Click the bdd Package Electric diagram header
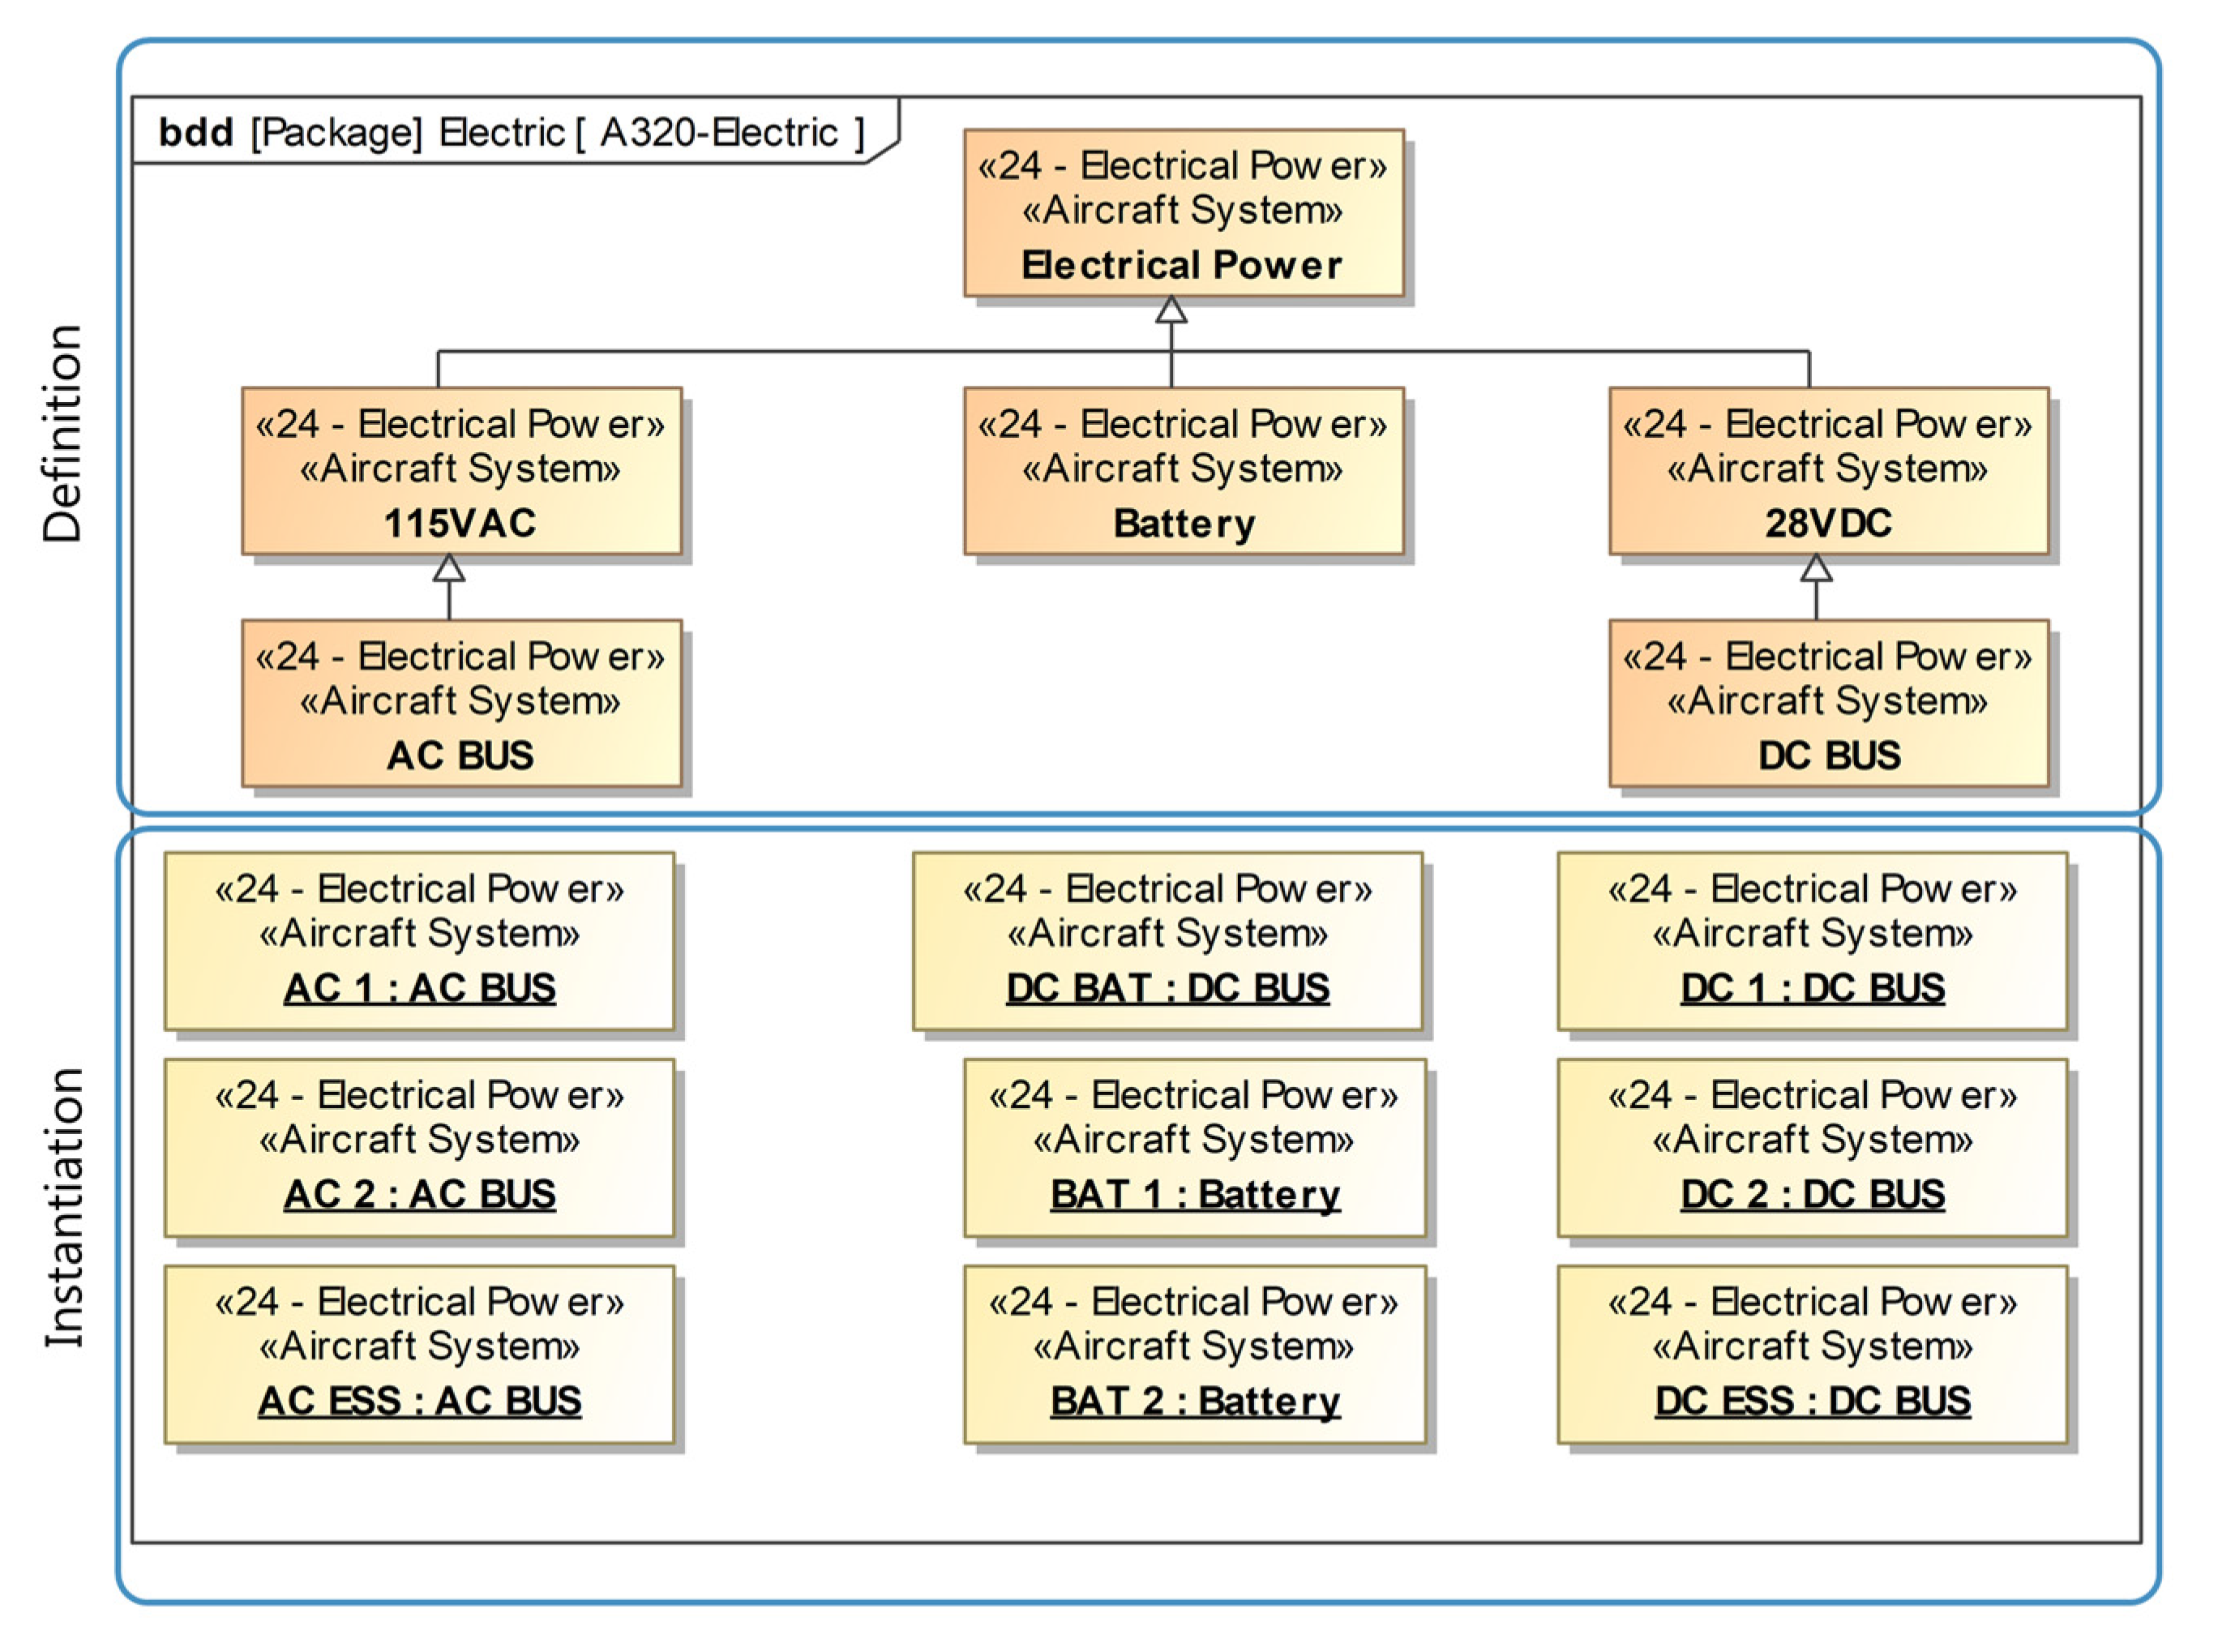Image resolution: width=2218 pixels, height=1652 pixels. tap(510, 132)
